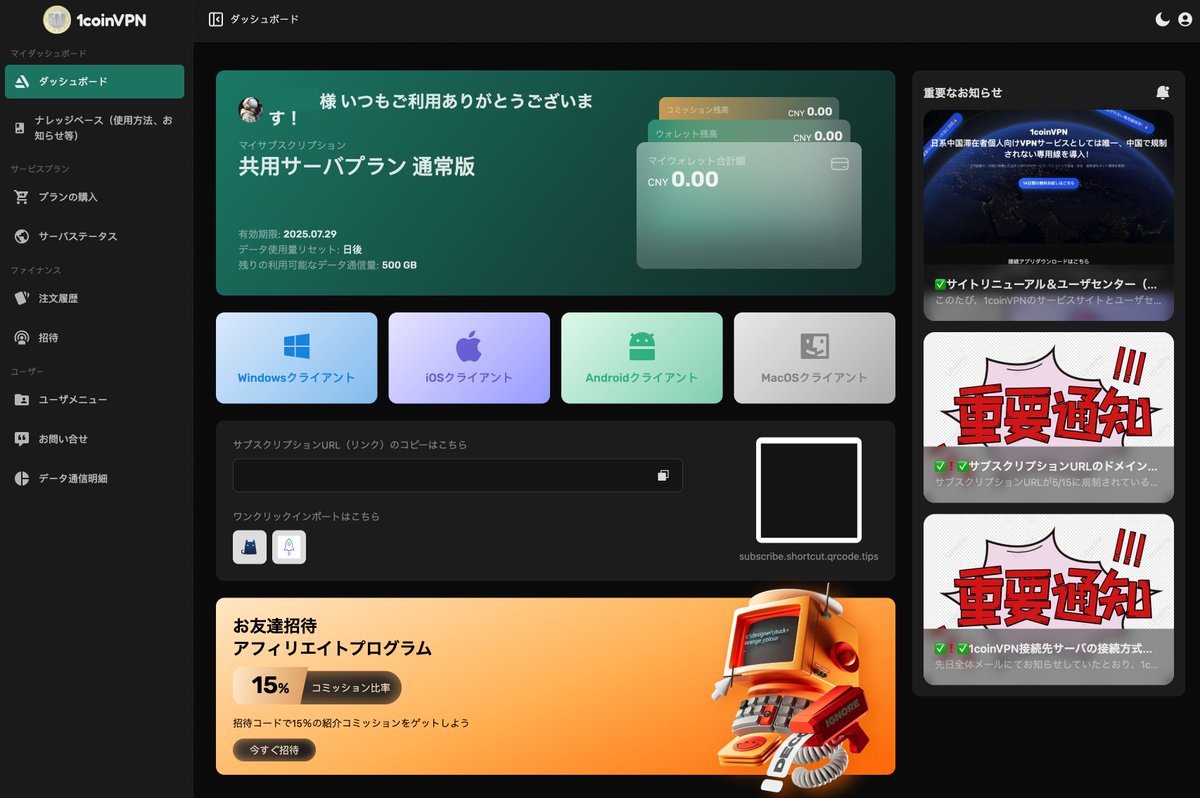Image resolution: width=1200 pixels, height=798 pixels.
Task: Click the マイウォレット合計額 wallet card
Action: [749, 206]
